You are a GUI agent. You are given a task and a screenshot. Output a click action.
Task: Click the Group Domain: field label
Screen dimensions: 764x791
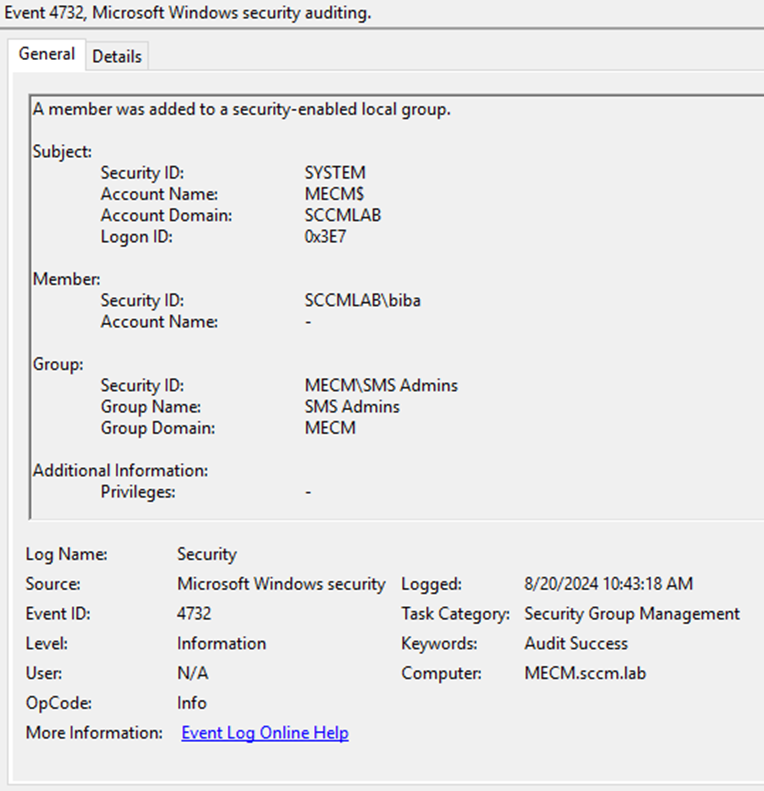[157, 428]
